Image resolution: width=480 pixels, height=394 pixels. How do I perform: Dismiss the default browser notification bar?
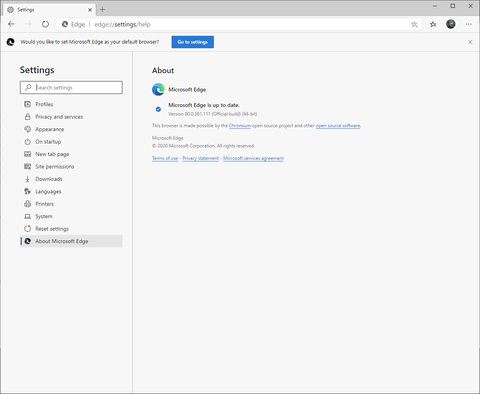coord(470,42)
